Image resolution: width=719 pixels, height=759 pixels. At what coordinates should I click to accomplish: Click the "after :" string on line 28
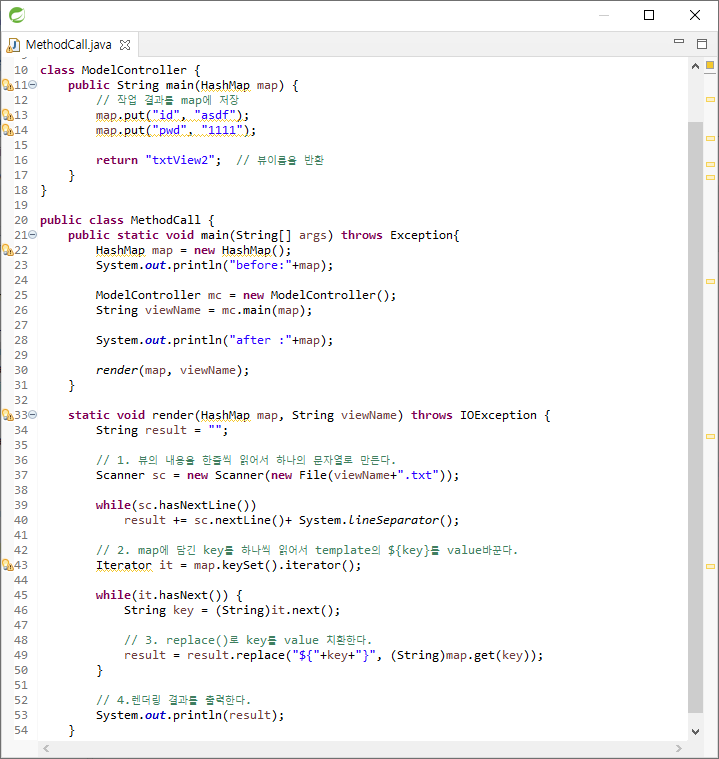(x=260, y=340)
